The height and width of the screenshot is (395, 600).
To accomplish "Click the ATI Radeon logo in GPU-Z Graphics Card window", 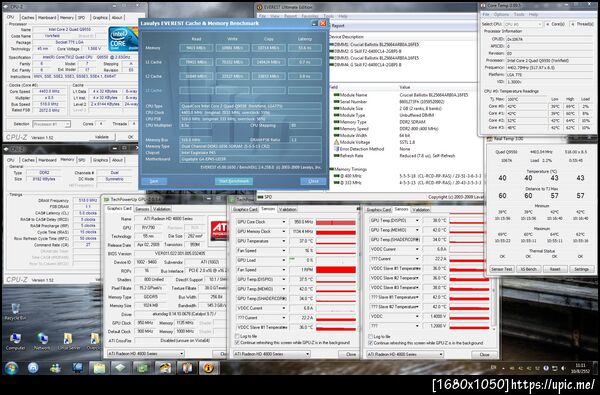I will point(219,231).
